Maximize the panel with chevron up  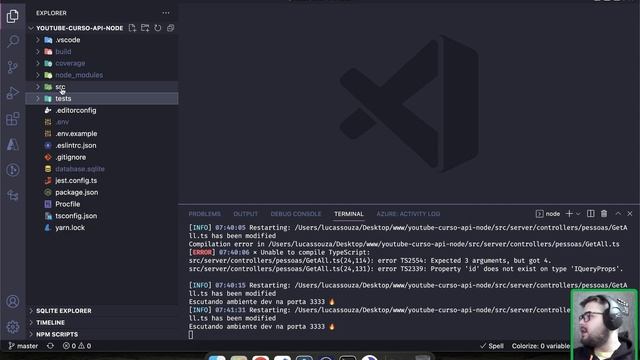pyautogui.click(x=618, y=213)
